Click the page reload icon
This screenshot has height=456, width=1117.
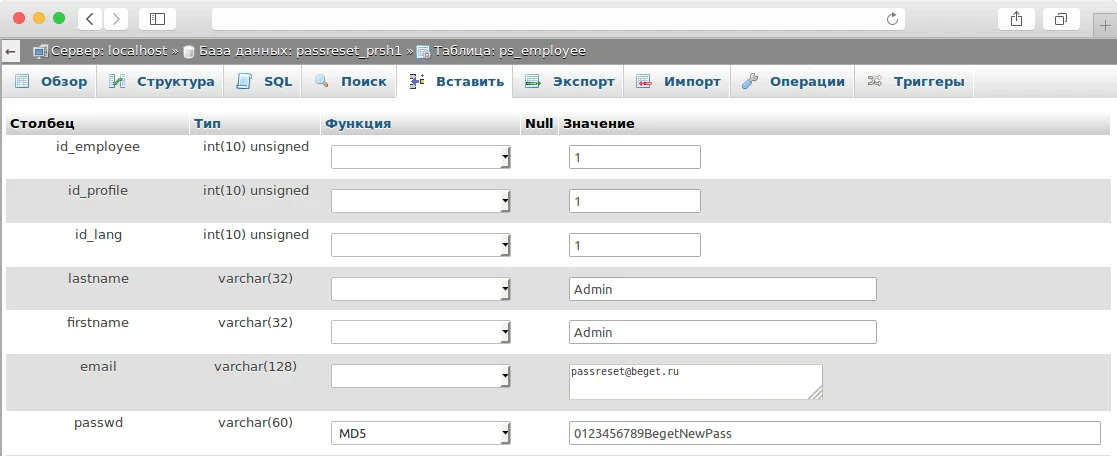click(x=892, y=18)
